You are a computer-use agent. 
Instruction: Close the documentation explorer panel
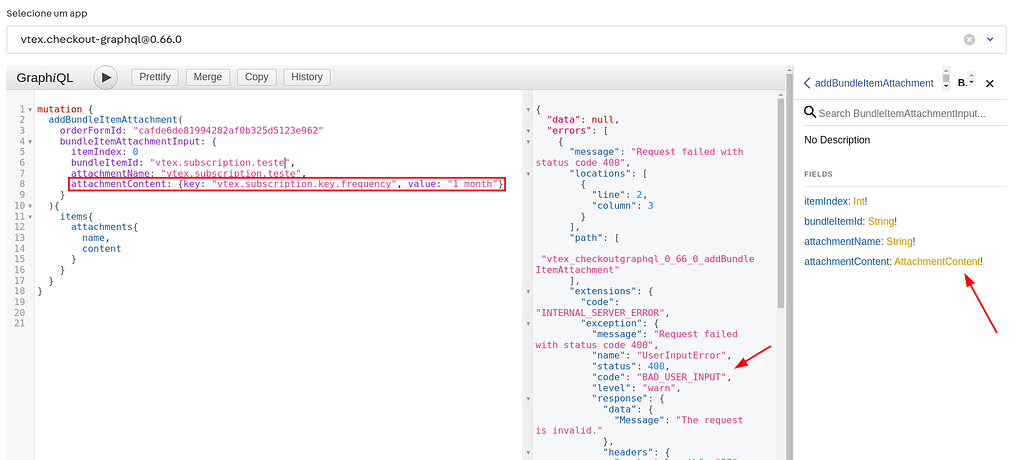(x=989, y=83)
